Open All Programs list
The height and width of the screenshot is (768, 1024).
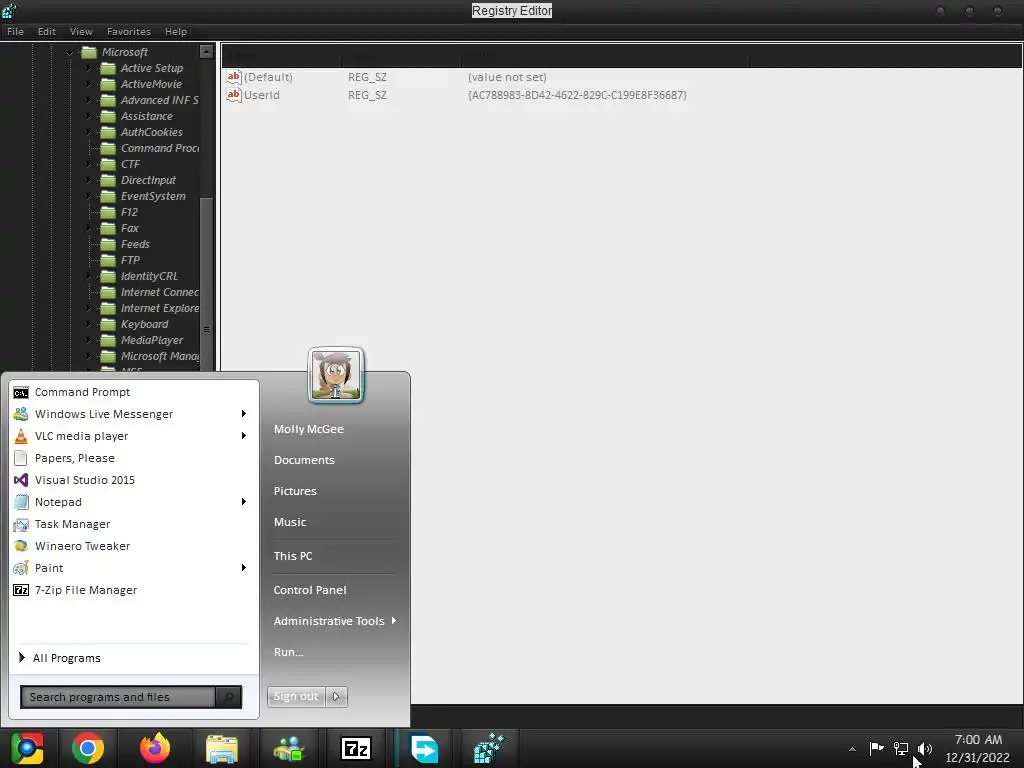click(59, 658)
